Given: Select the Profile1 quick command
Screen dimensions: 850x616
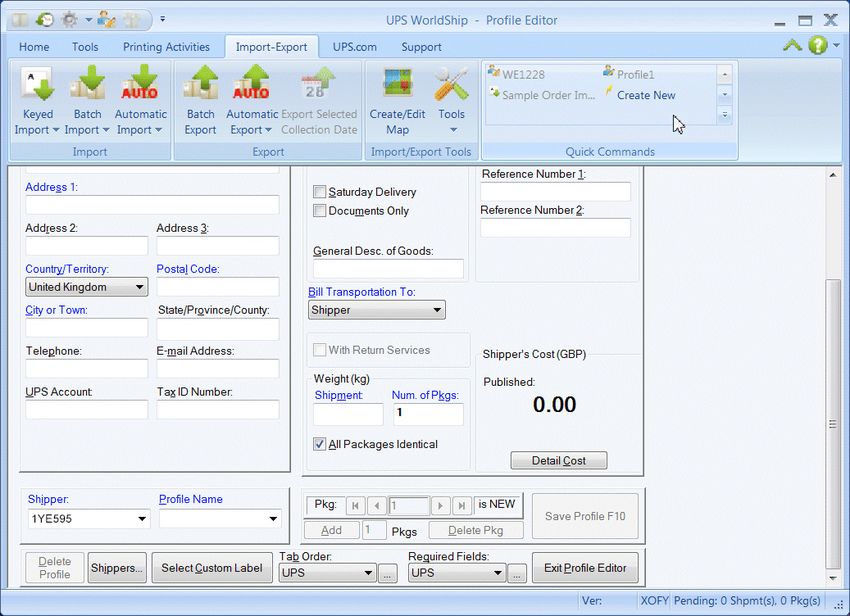Looking at the screenshot, I should pyautogui.click(x=629, y=74).
